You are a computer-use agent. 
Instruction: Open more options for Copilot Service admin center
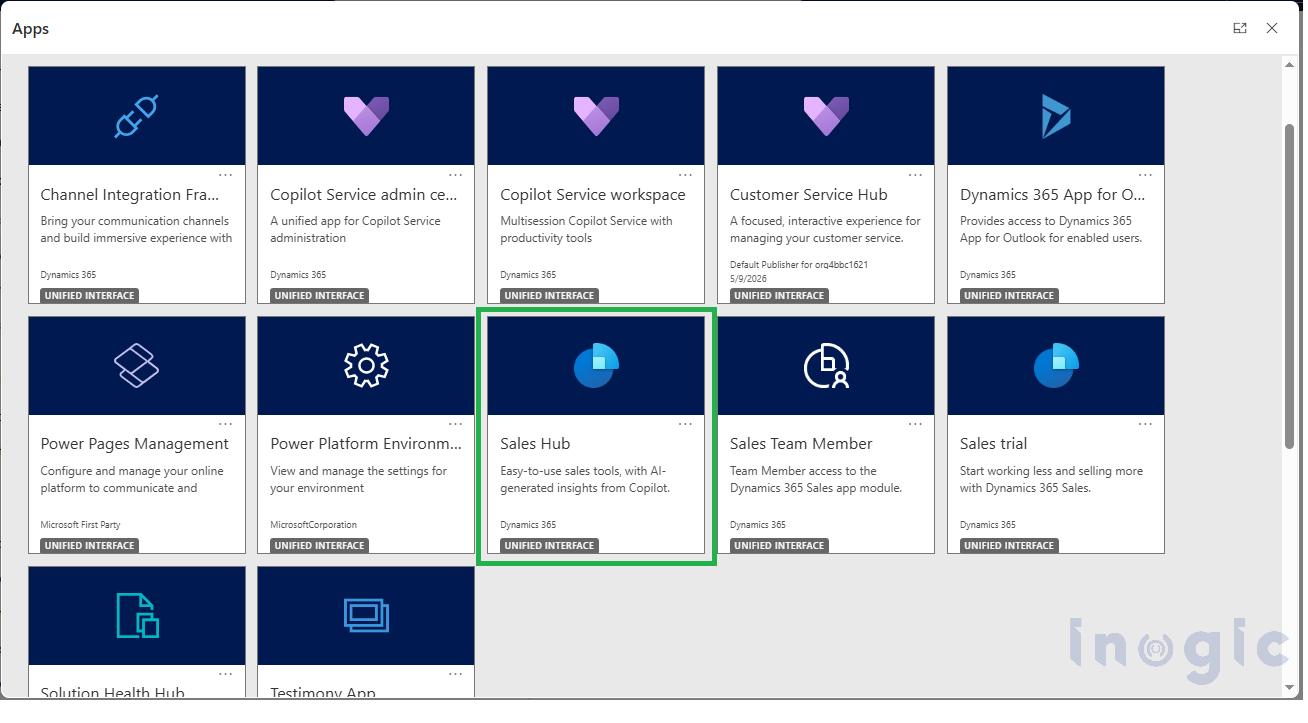455,175
